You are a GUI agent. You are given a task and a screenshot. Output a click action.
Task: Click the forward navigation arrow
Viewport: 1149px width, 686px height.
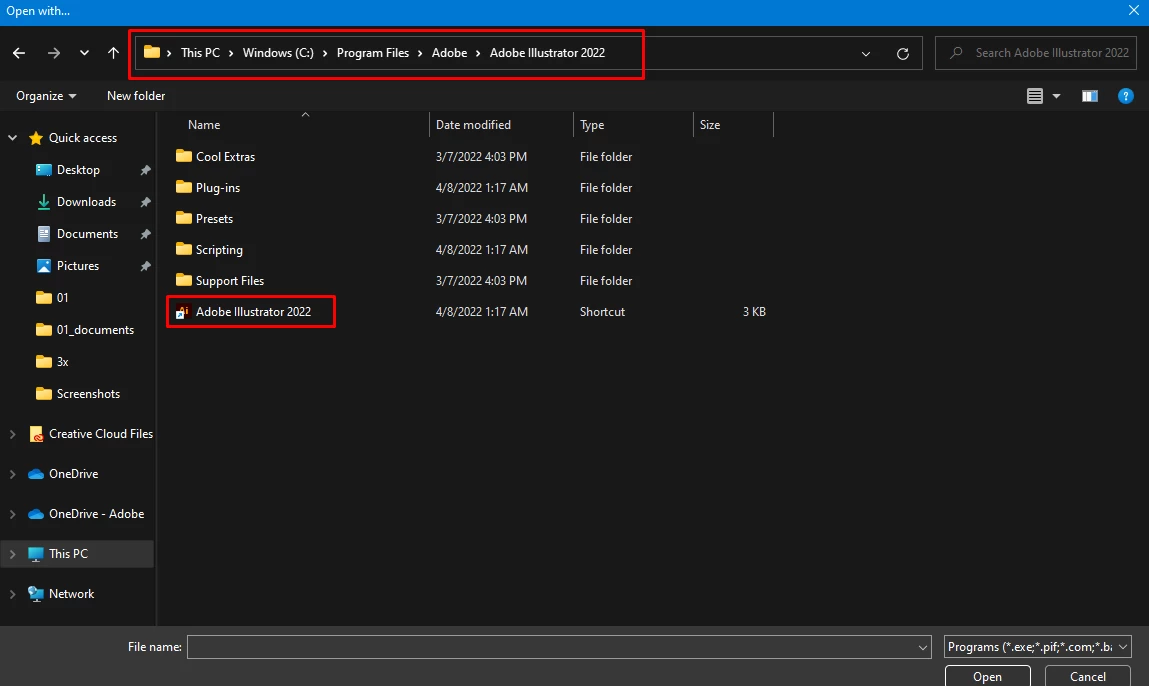[53, 53]
